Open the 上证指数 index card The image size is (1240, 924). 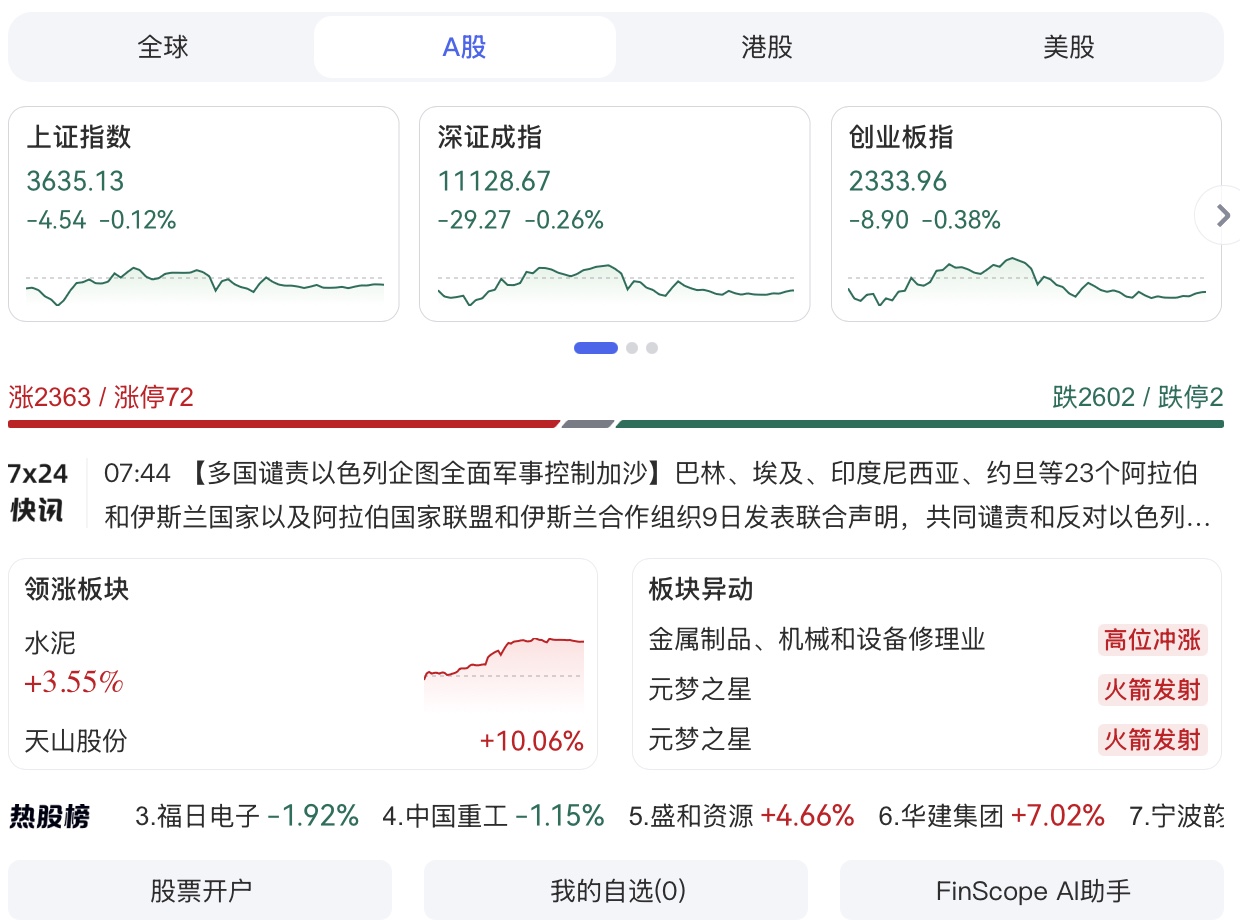coord(204,214)
